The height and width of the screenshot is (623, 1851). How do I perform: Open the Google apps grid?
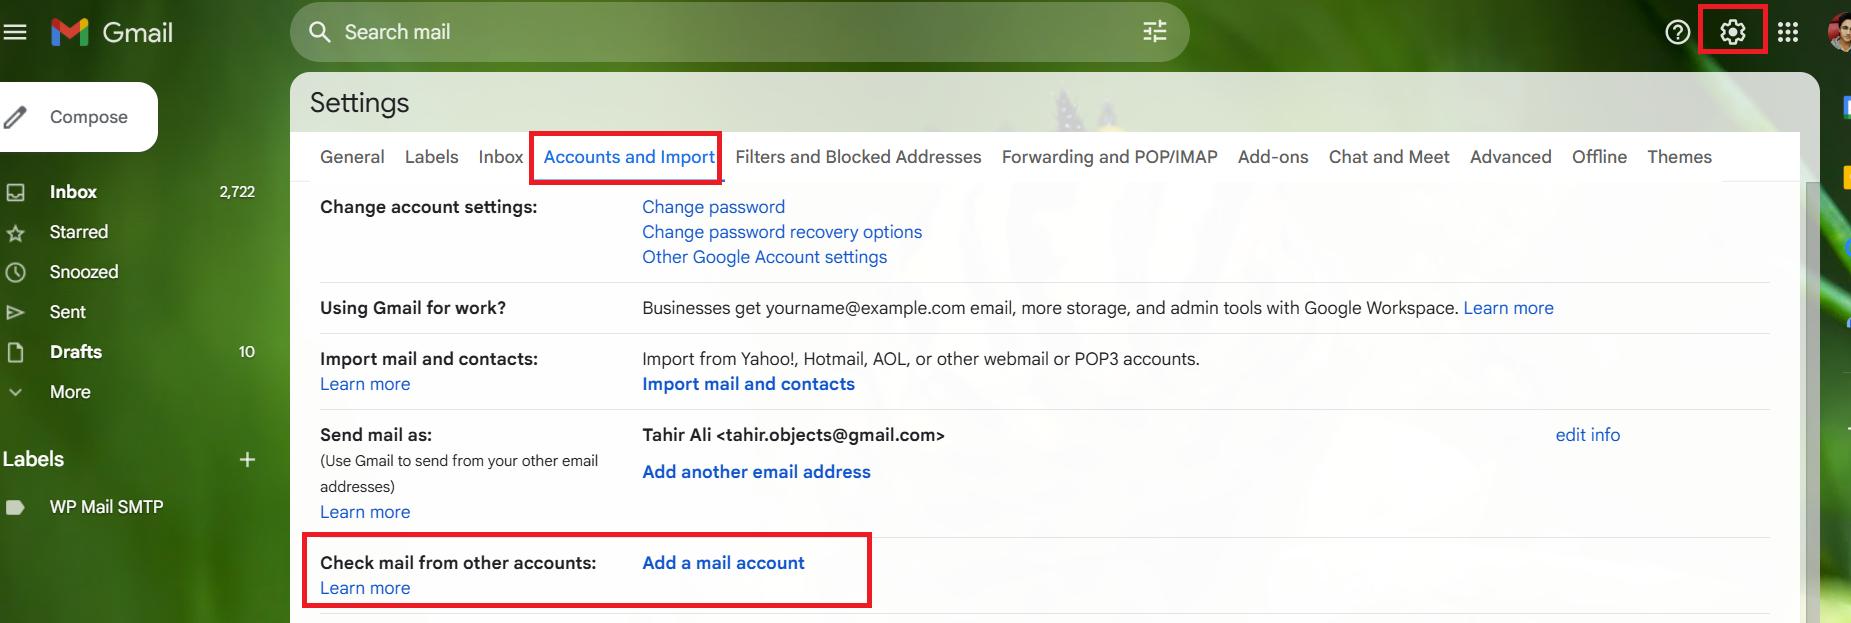[1788, 32]
